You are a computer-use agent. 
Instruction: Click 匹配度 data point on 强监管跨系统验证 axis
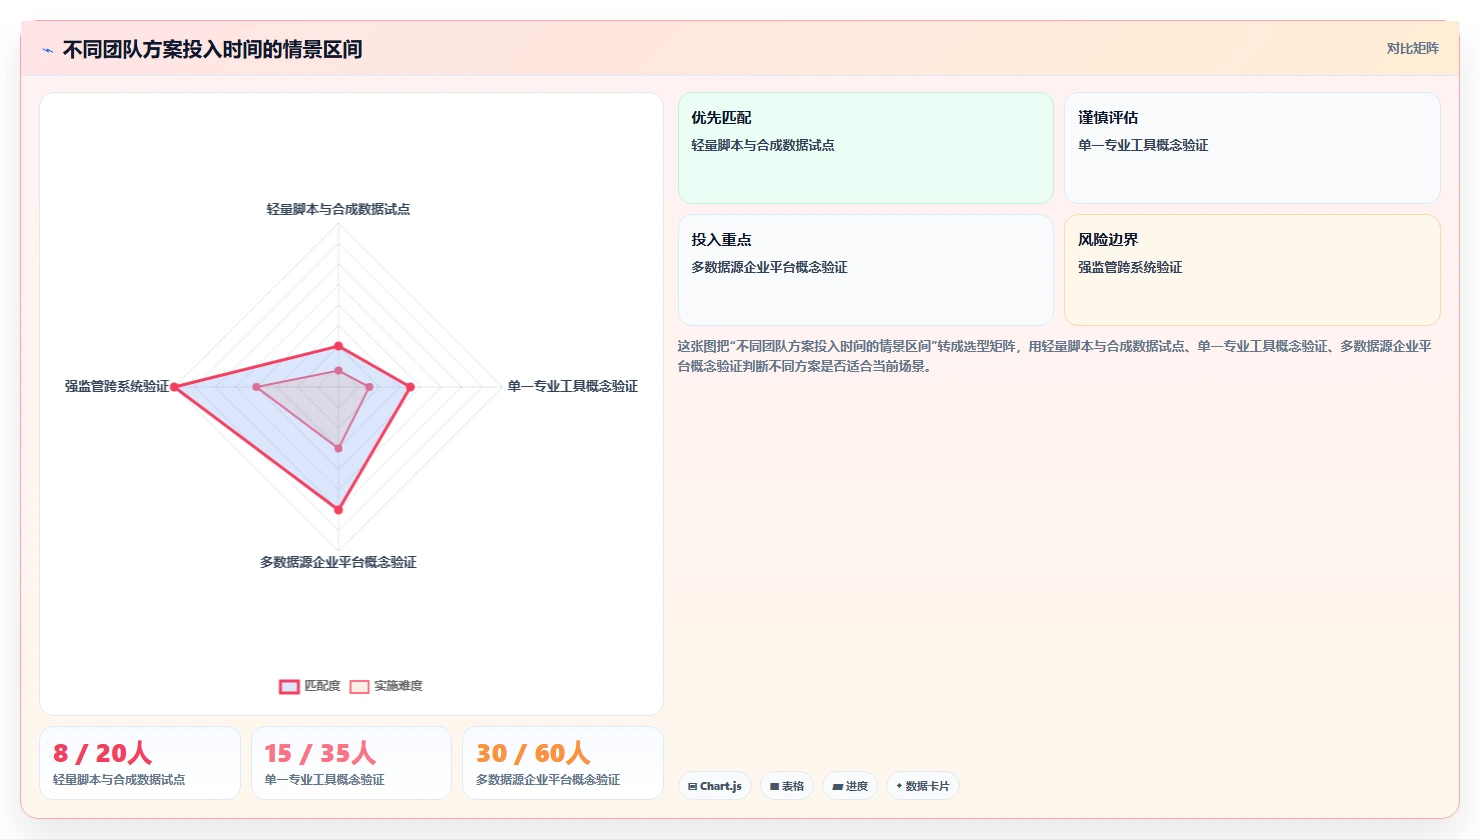[x=175, y=387]
